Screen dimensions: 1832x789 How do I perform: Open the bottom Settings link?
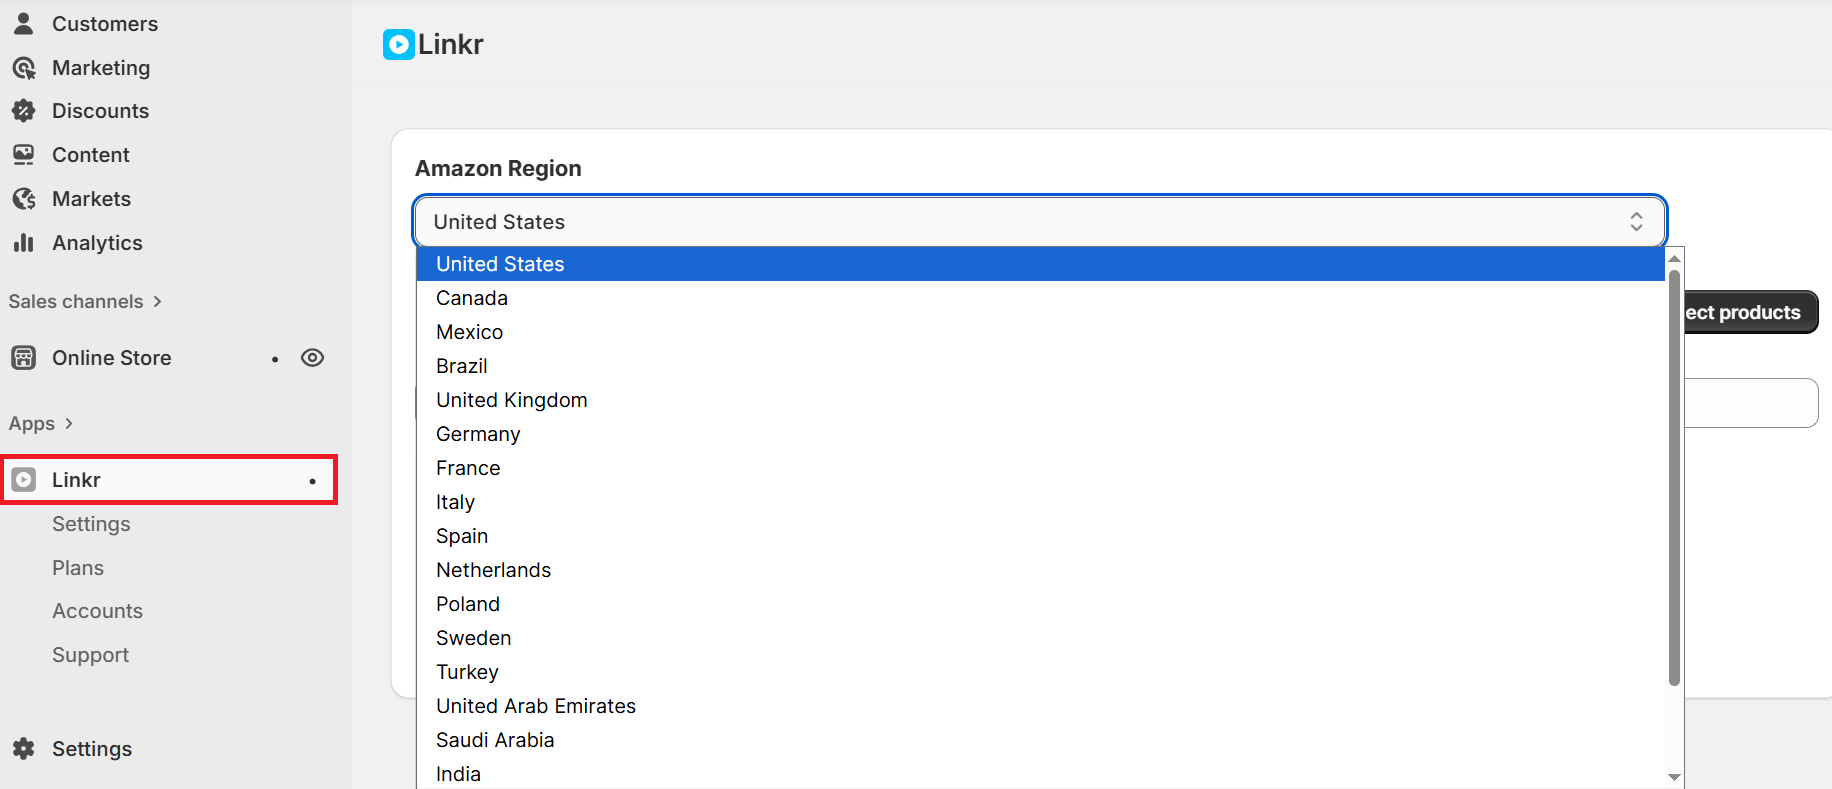pos(92,749)
